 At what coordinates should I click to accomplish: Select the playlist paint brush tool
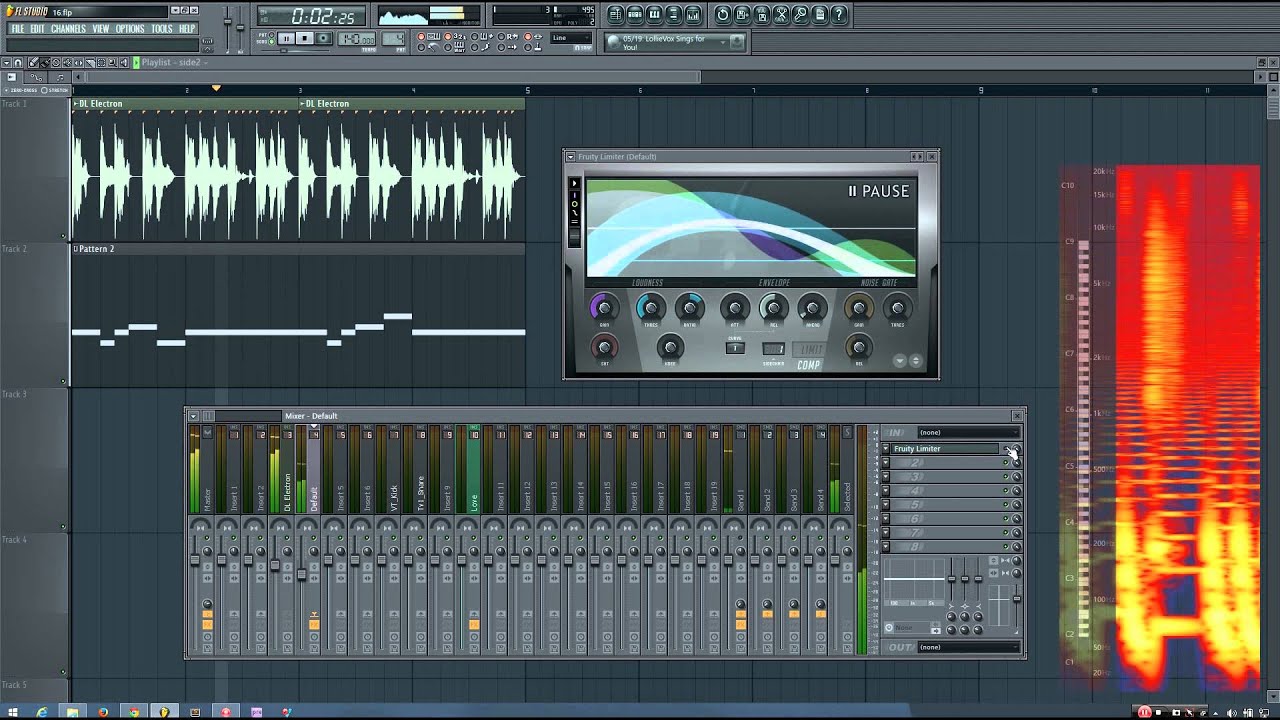tap(44, 62)
